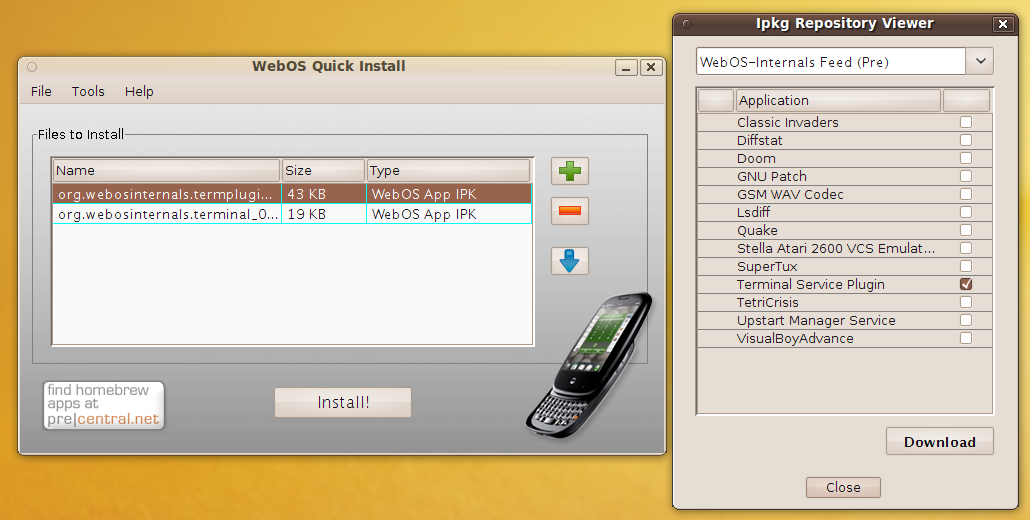Select the org.webosinternals.terminal_0 file row
Viewport: 1030px width, 520px height.
pos(292,214)
